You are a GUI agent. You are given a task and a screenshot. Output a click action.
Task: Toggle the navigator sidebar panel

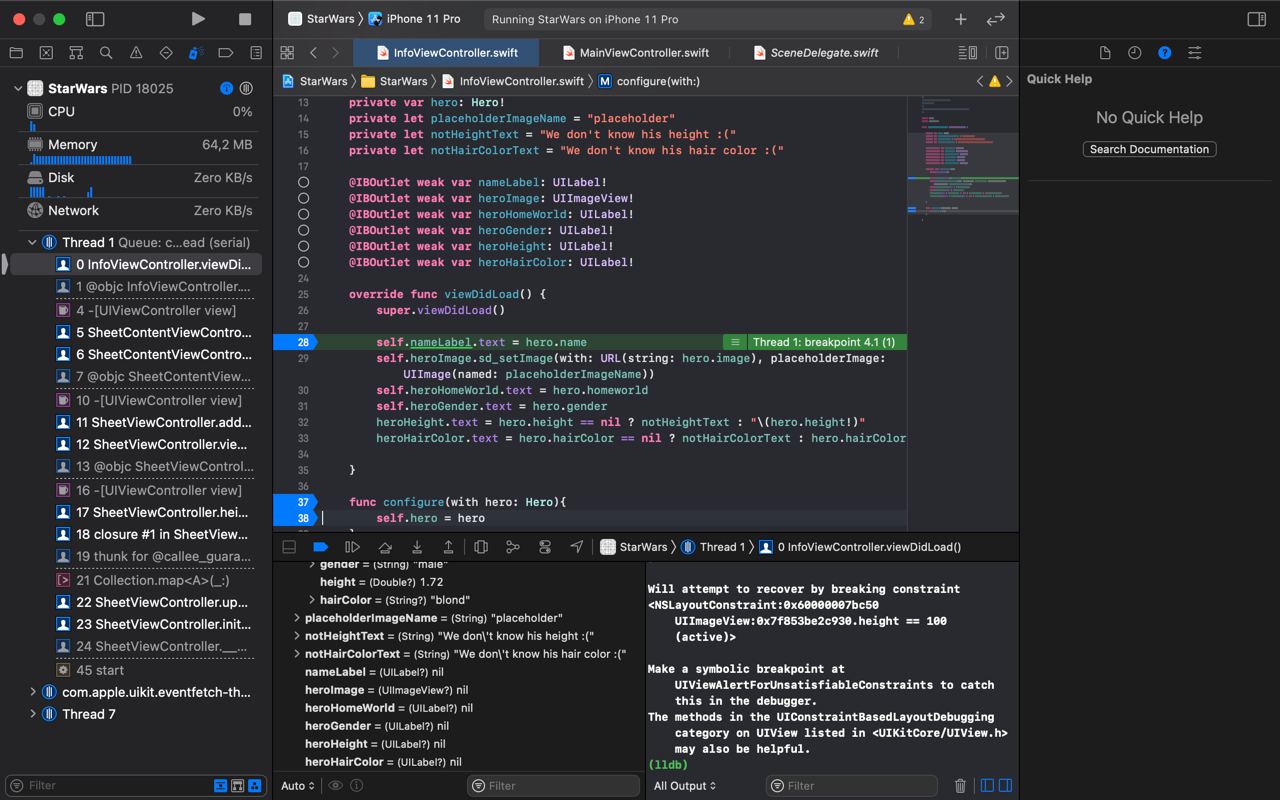point(95,19)
